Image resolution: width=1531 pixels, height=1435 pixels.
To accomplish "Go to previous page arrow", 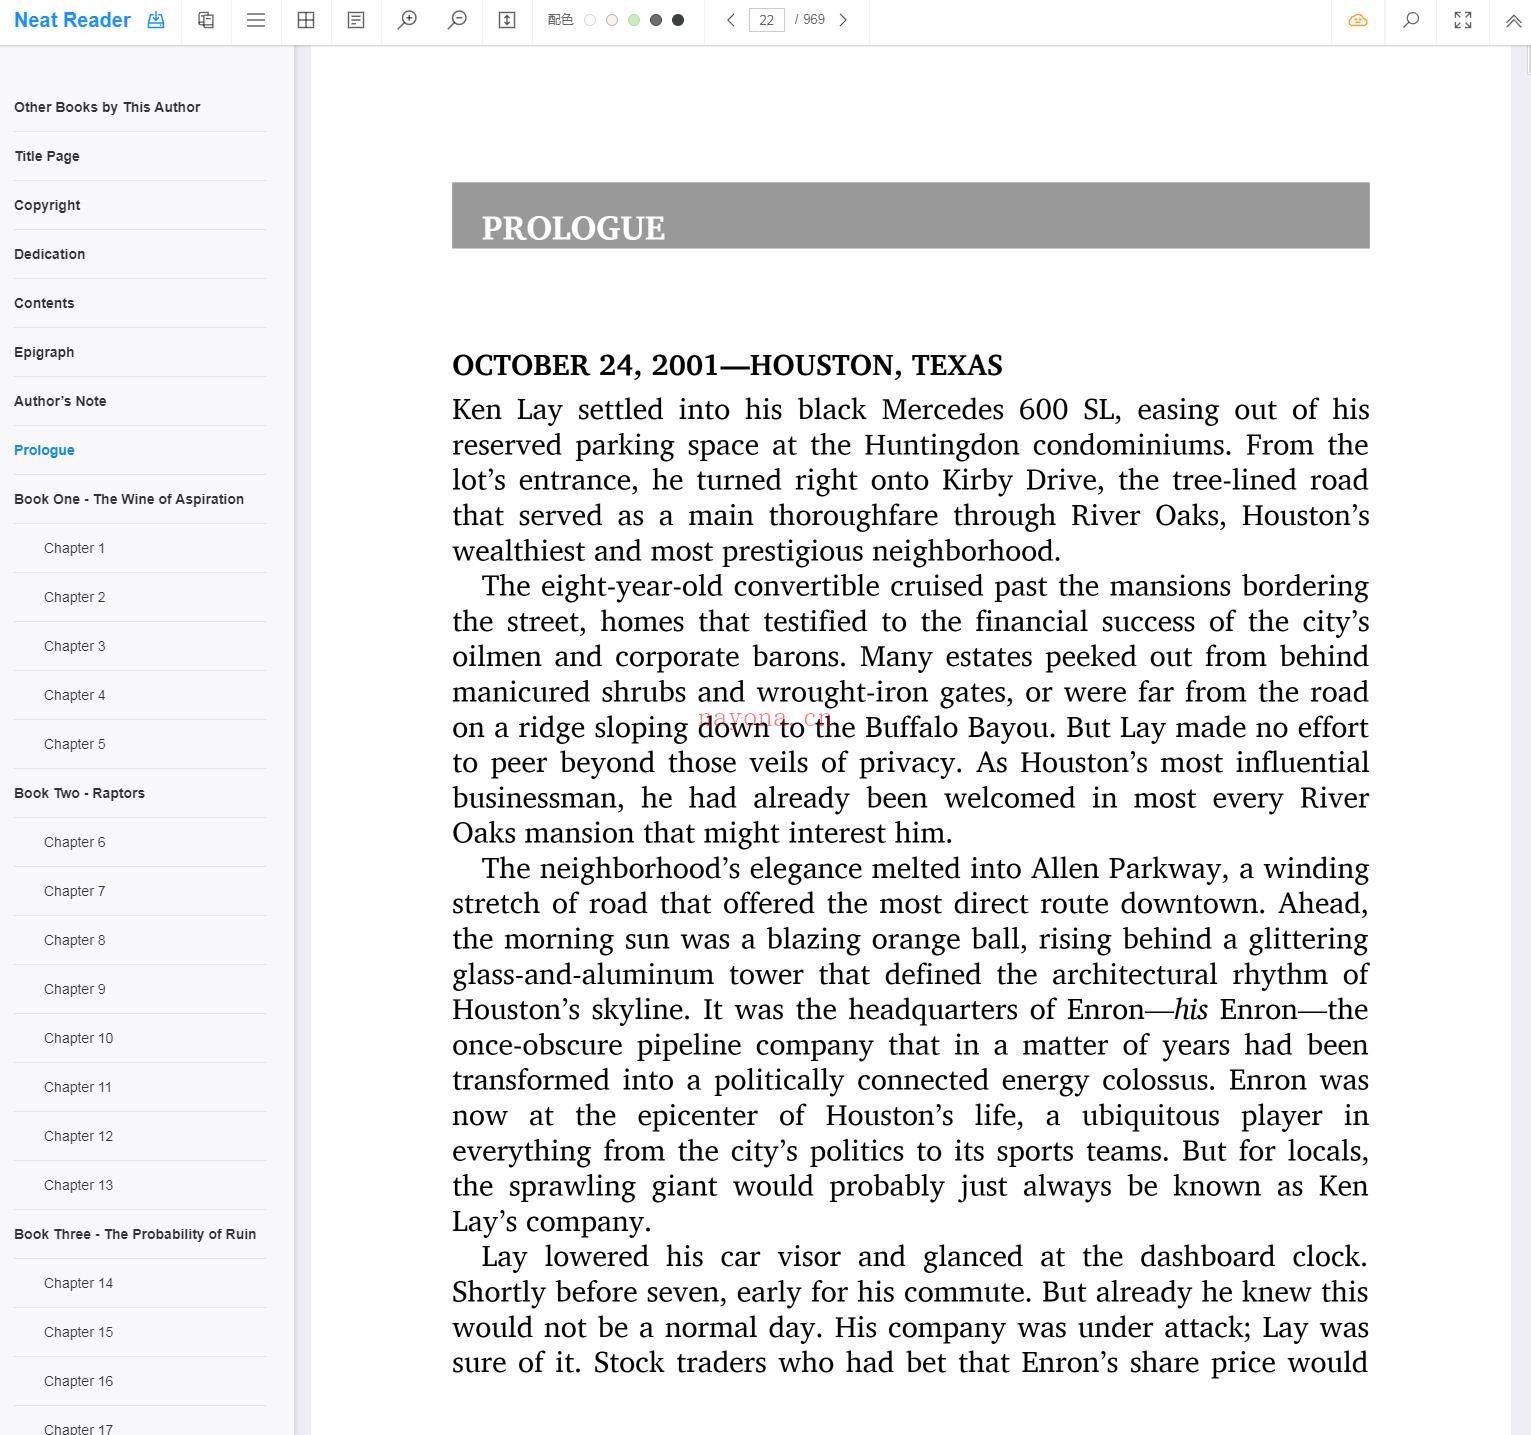I will tap(731, 20).
